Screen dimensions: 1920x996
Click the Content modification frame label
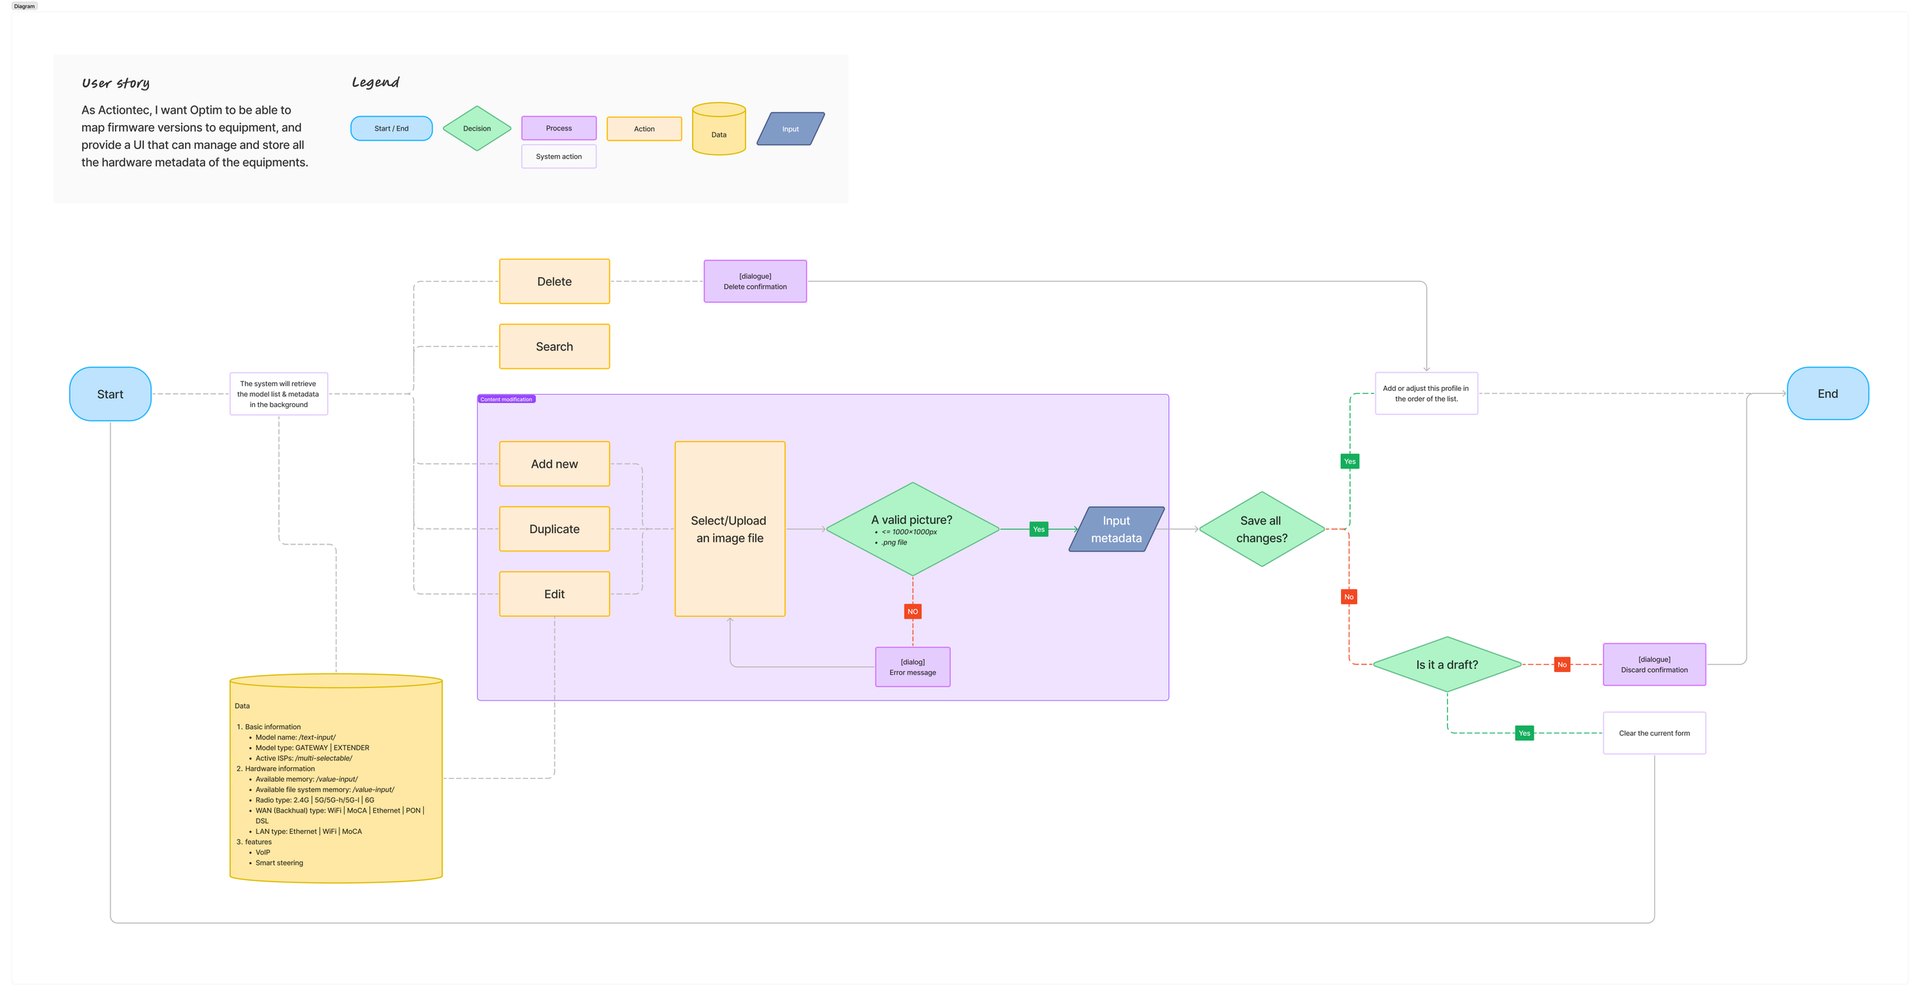(x=506, y=399)
